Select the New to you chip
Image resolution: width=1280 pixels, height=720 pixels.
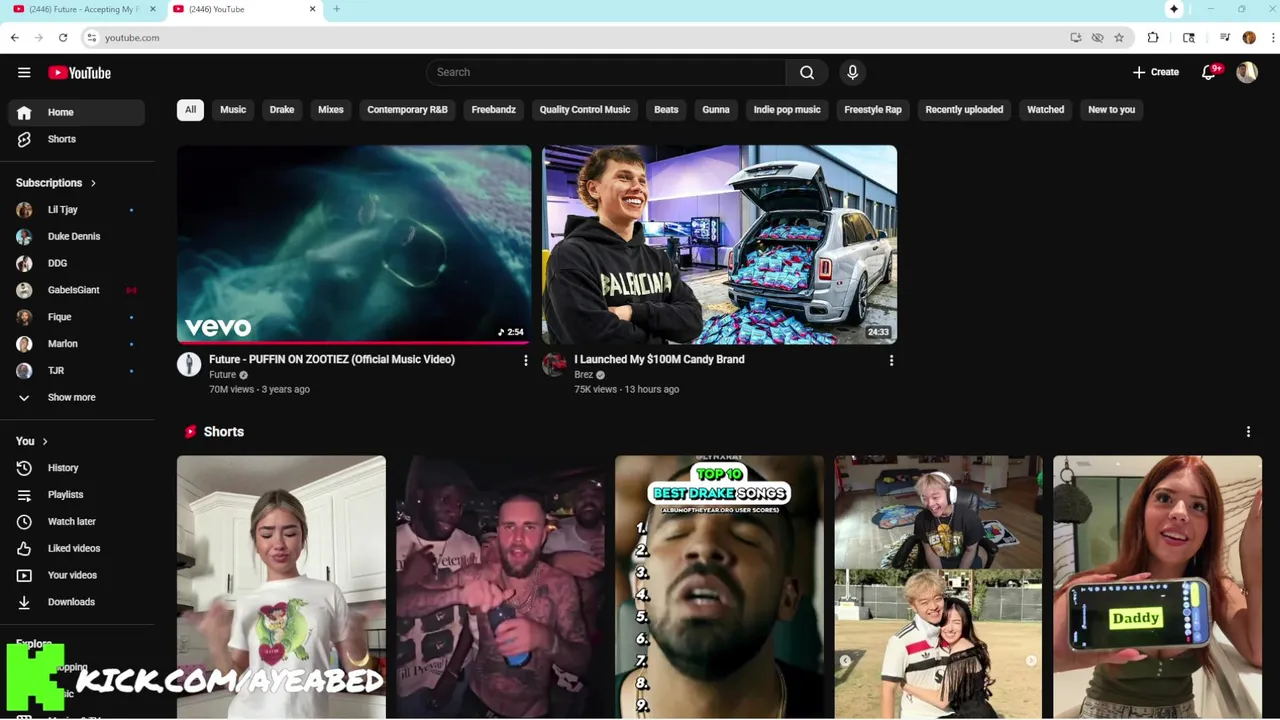[x=1112, y=110]
